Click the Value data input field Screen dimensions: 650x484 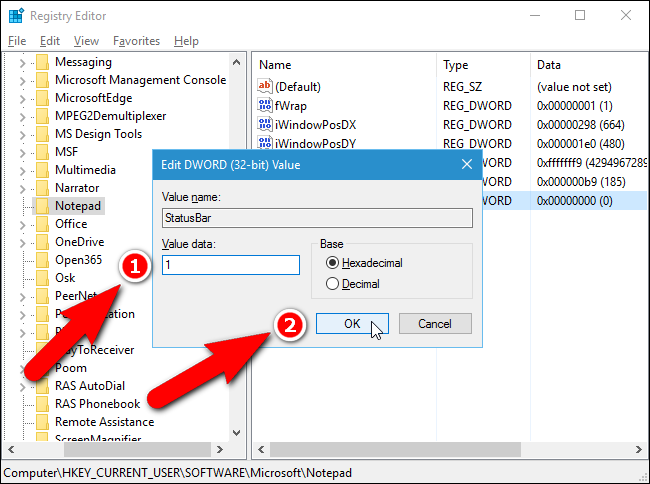[231, 265]
